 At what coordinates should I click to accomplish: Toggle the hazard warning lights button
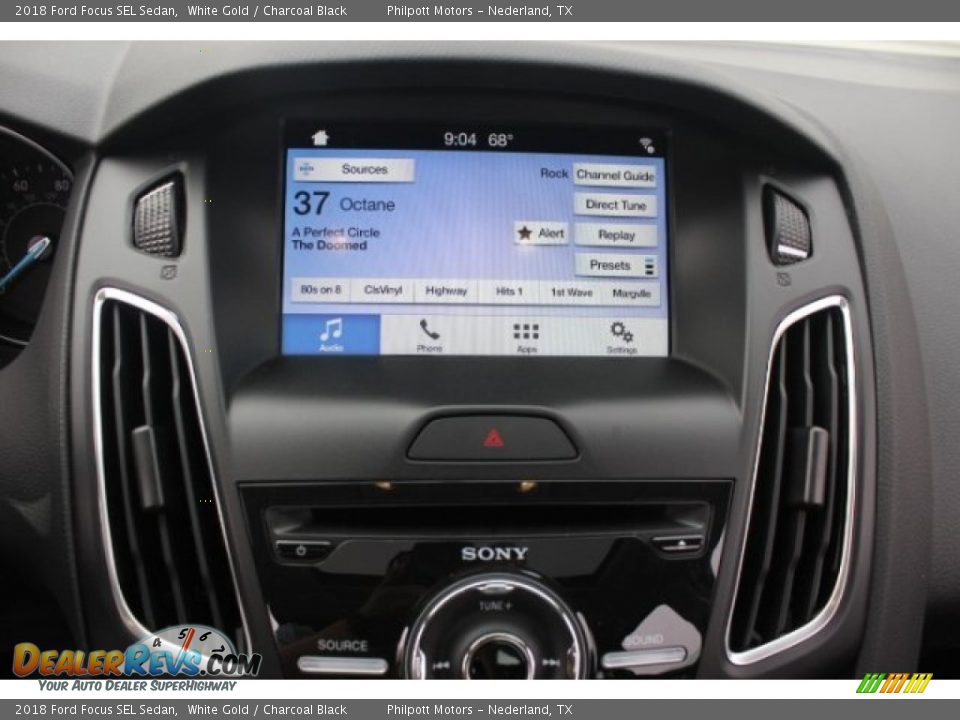click(491, 435)
